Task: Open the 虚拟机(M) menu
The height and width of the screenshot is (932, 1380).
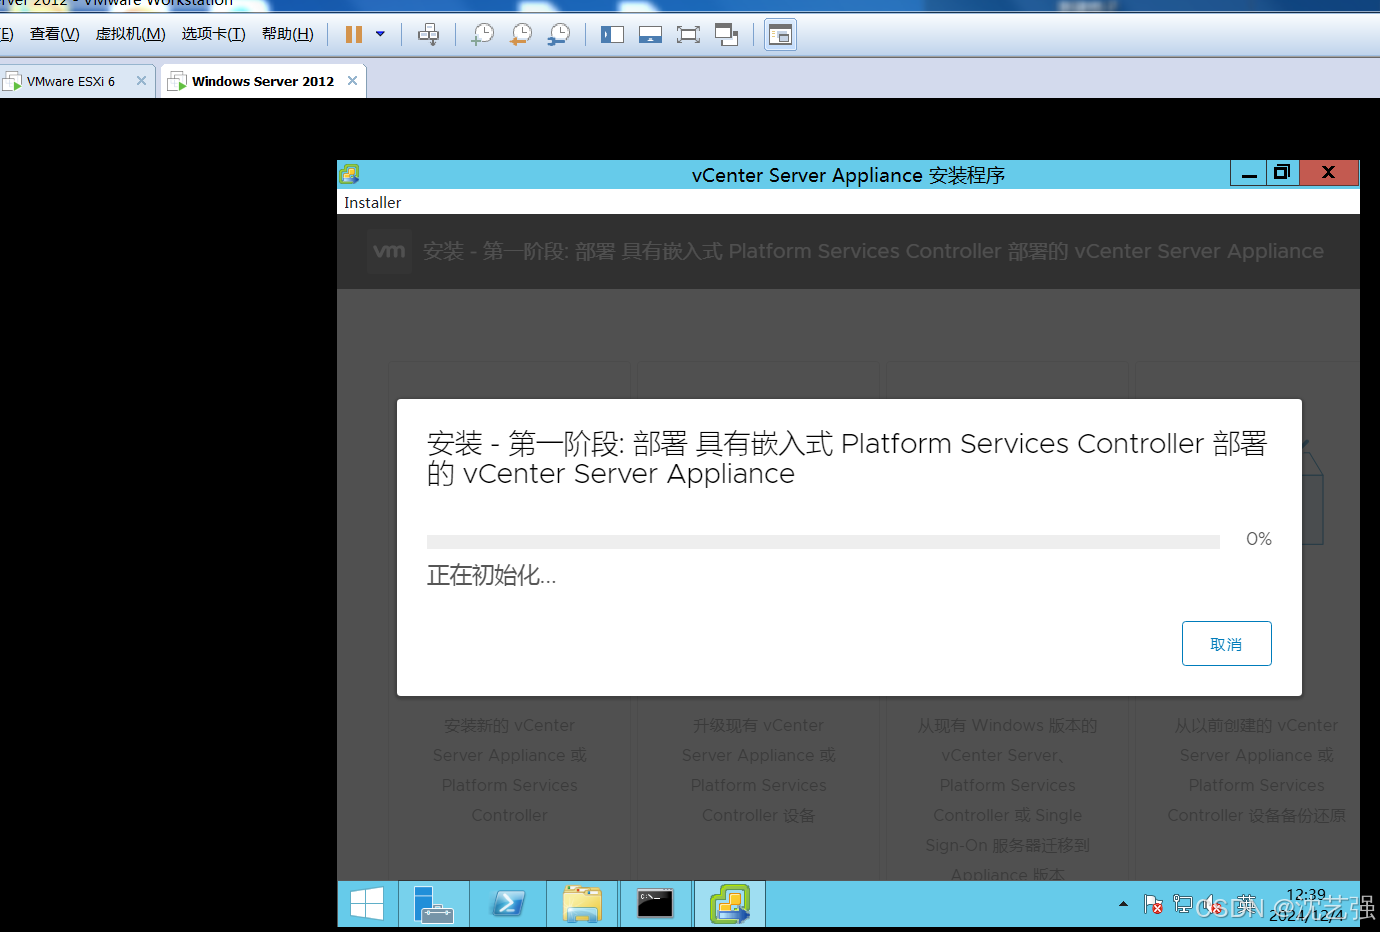Action: coord(131,34)
